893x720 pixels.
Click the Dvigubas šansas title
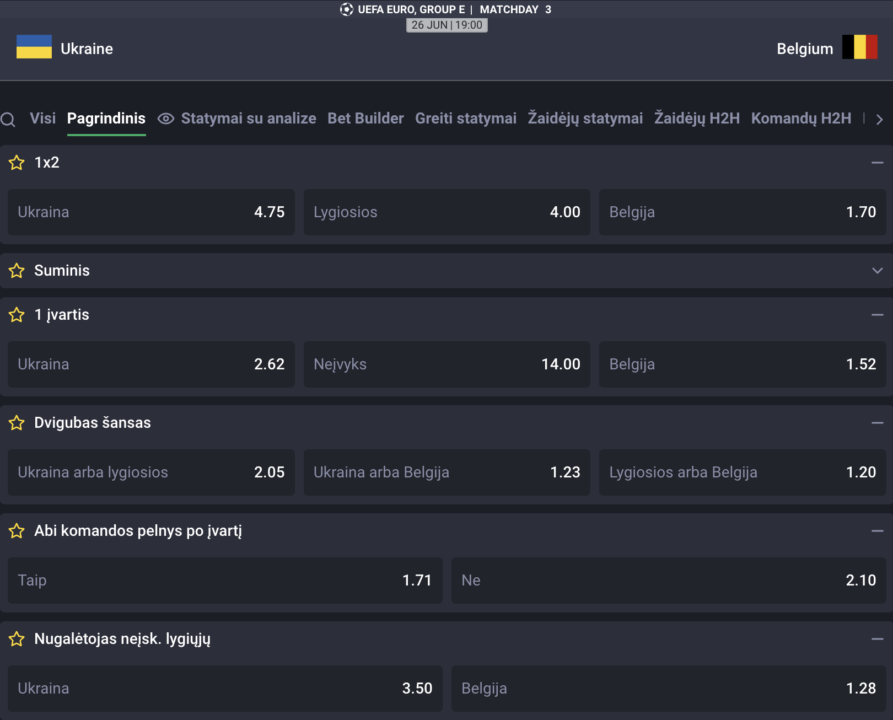click(x=92, y=423)
